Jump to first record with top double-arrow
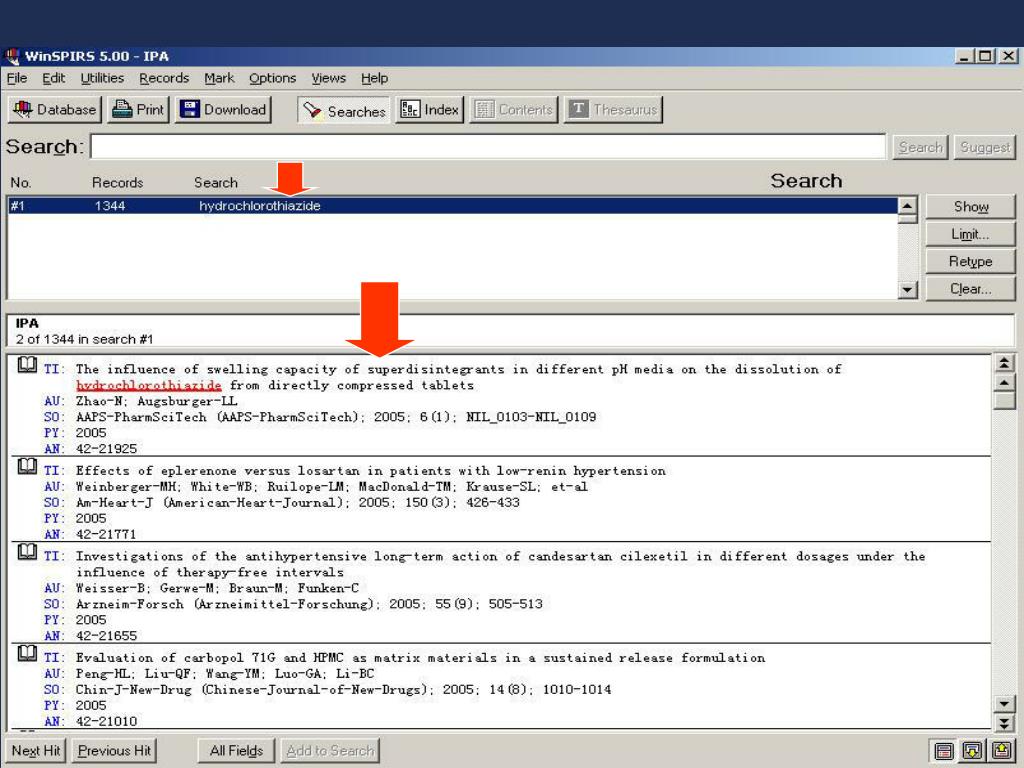 tap(1004, 363)
